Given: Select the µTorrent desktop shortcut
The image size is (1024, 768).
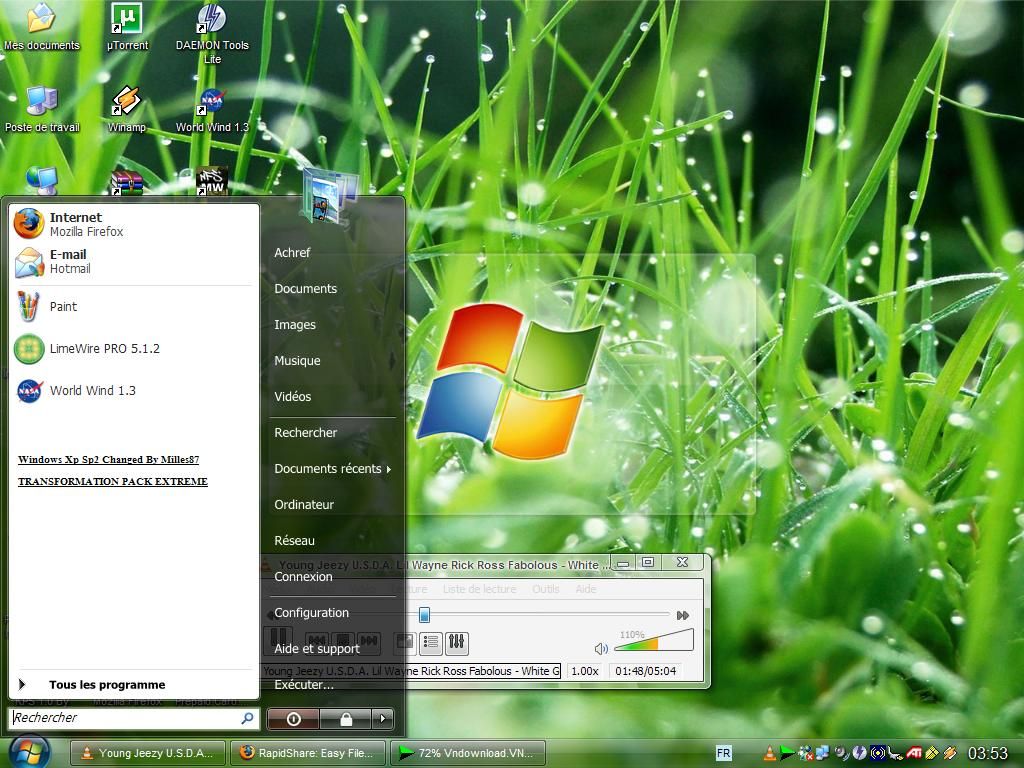Looking at the screenshot, I should pos(127,27).
